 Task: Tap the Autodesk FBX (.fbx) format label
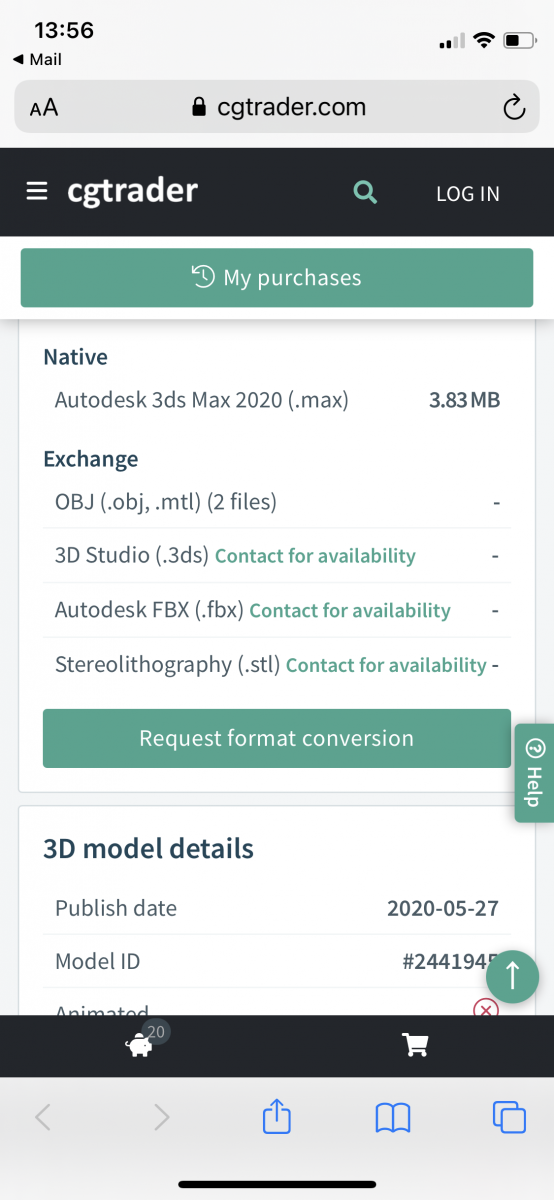[x=149, y=611]
